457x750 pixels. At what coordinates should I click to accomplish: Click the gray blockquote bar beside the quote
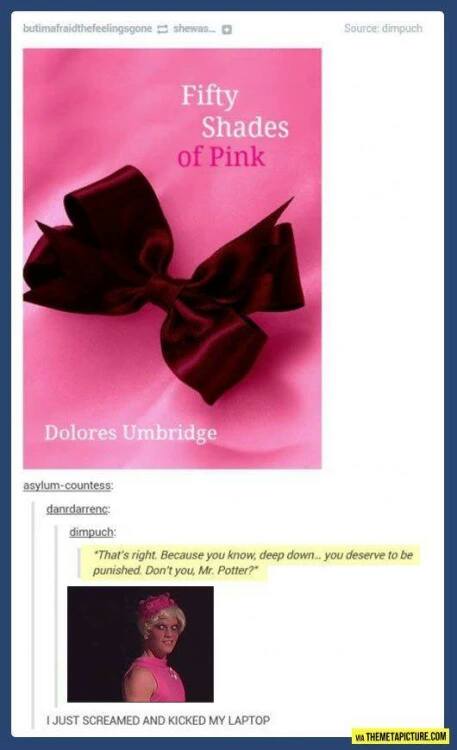78,563
